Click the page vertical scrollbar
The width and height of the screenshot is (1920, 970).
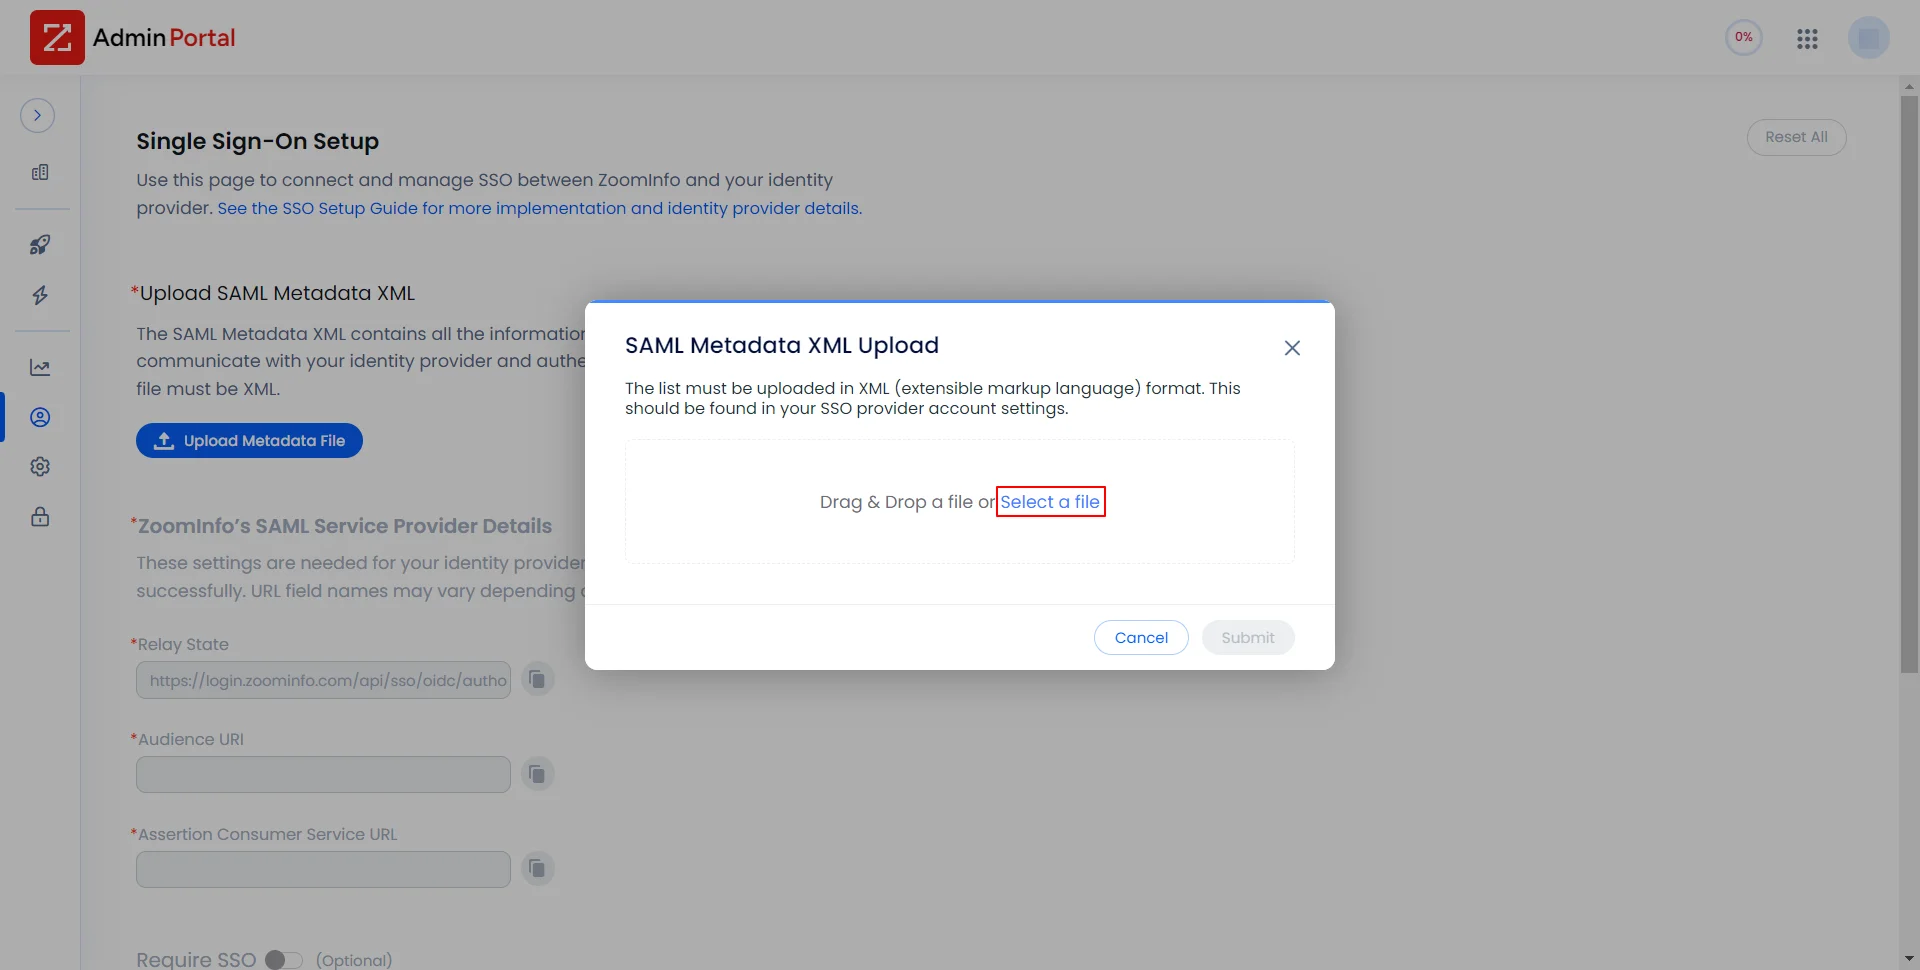[1909, 385]
